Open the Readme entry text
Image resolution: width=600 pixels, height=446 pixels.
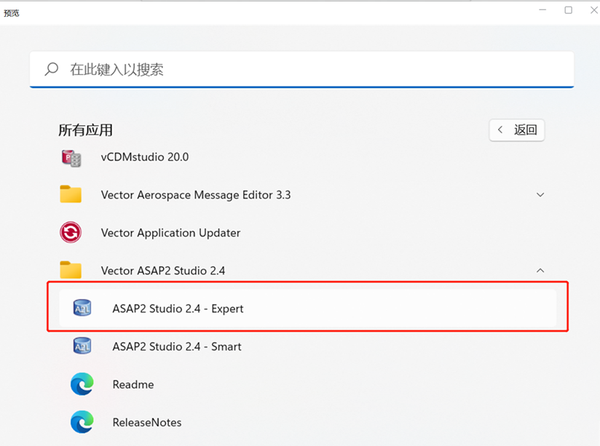click(133, 384)
